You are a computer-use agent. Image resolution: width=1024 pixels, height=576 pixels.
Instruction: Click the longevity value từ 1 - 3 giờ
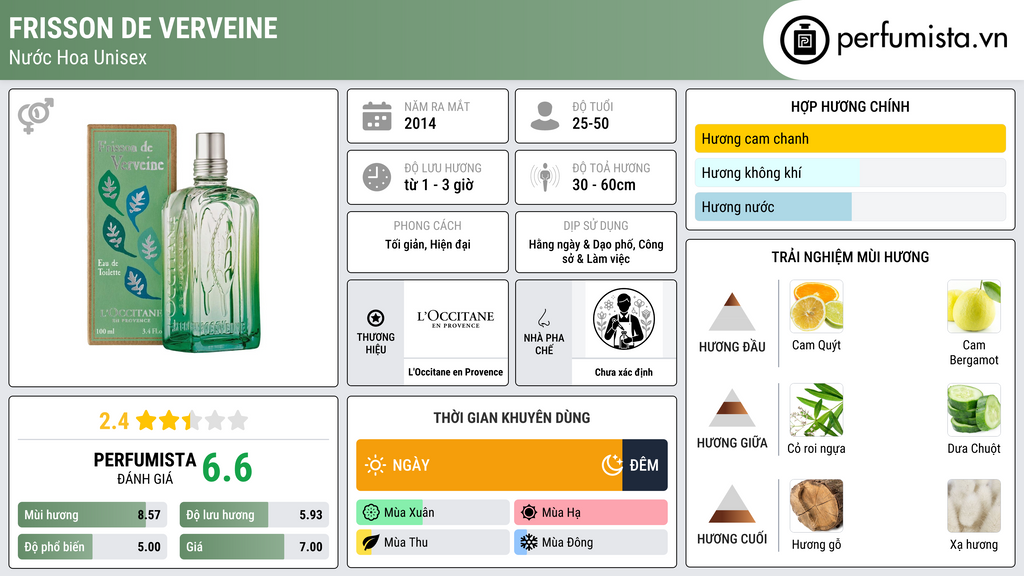[439, 185]
